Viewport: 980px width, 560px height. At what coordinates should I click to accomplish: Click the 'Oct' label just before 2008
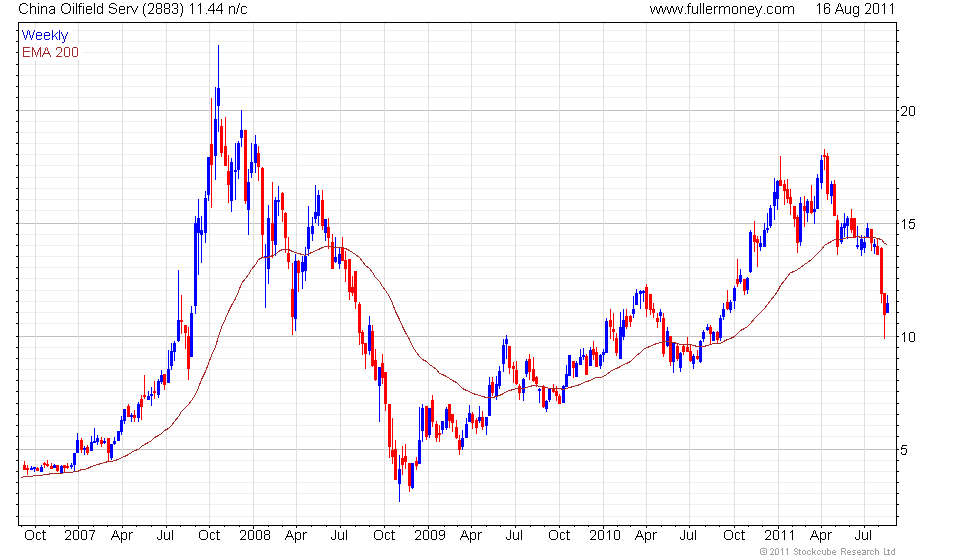[x=209, y=536]
